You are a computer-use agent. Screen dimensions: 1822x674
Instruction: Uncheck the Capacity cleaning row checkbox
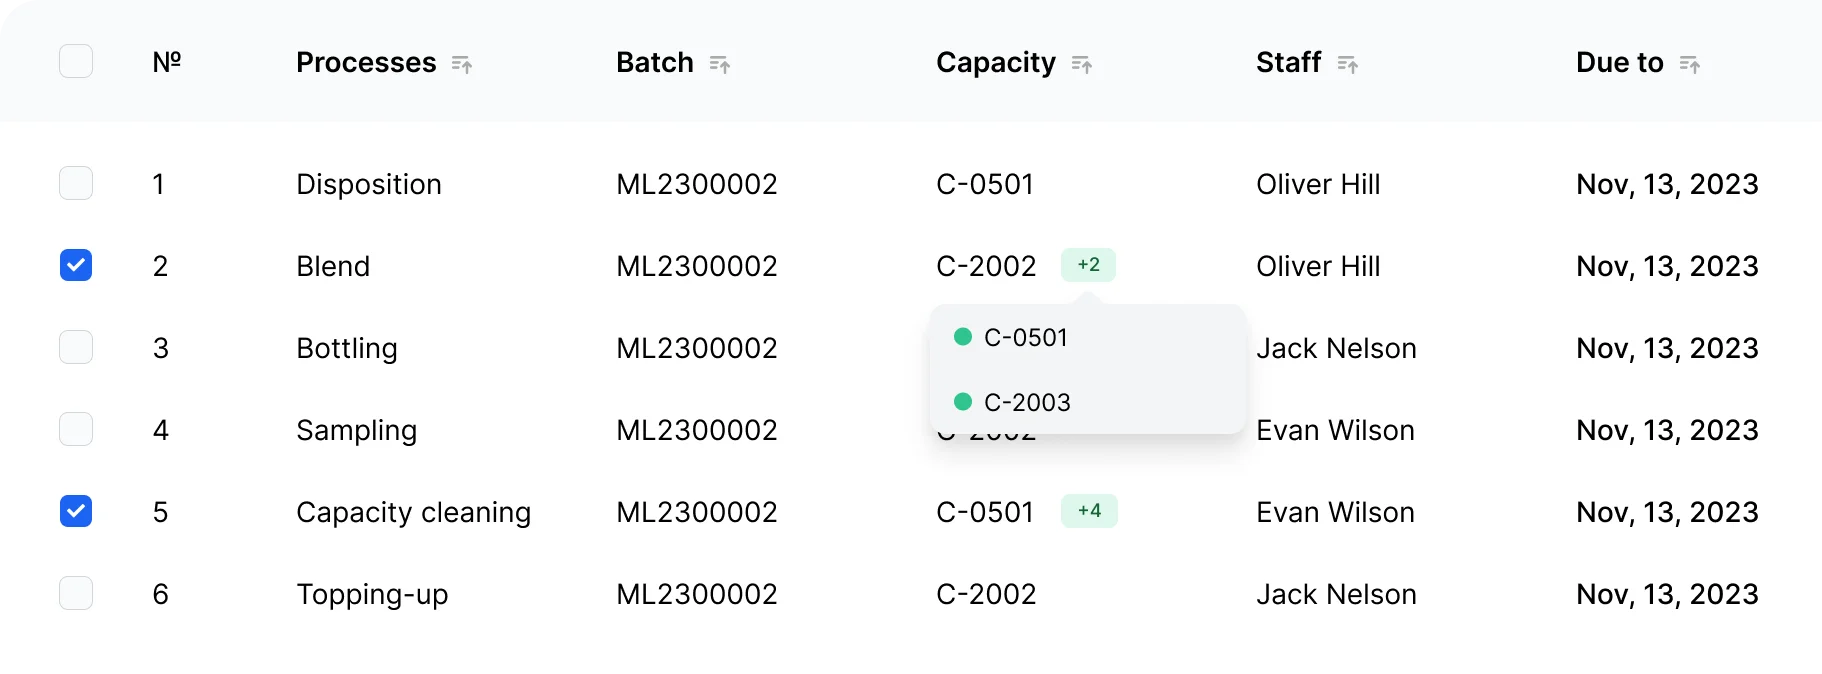click(76, 512)
